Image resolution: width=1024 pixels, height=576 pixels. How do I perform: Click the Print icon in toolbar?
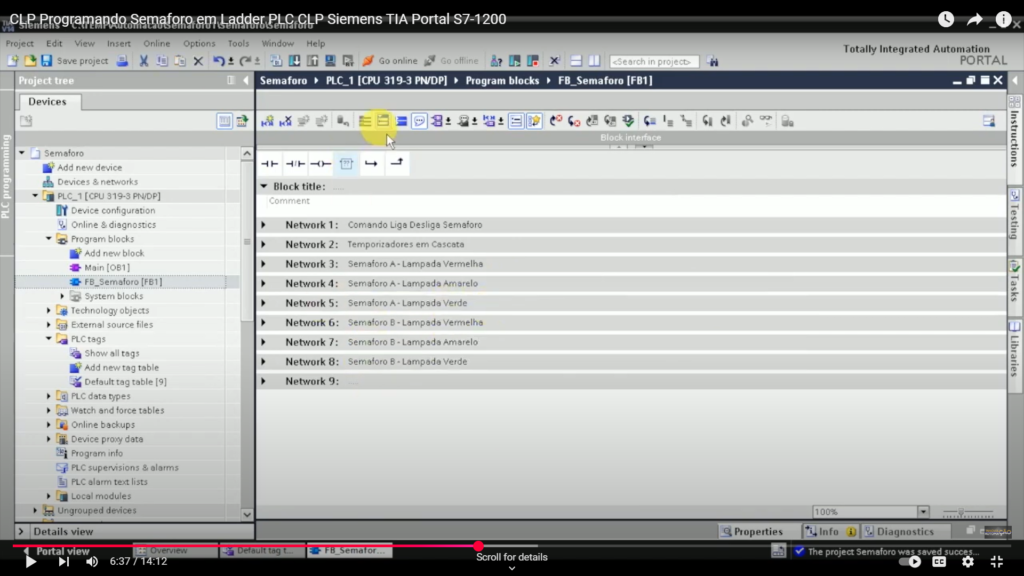coord(122,61)
